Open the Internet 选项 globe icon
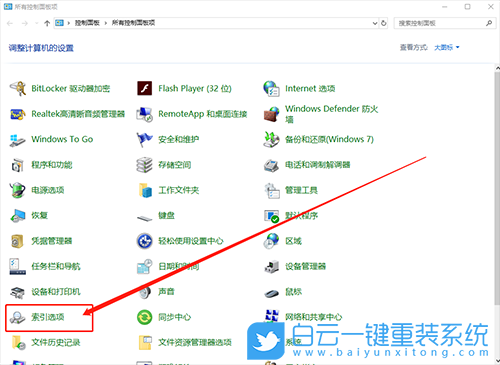The height and width of the screenshot is (365, 500). pos(271,89)
